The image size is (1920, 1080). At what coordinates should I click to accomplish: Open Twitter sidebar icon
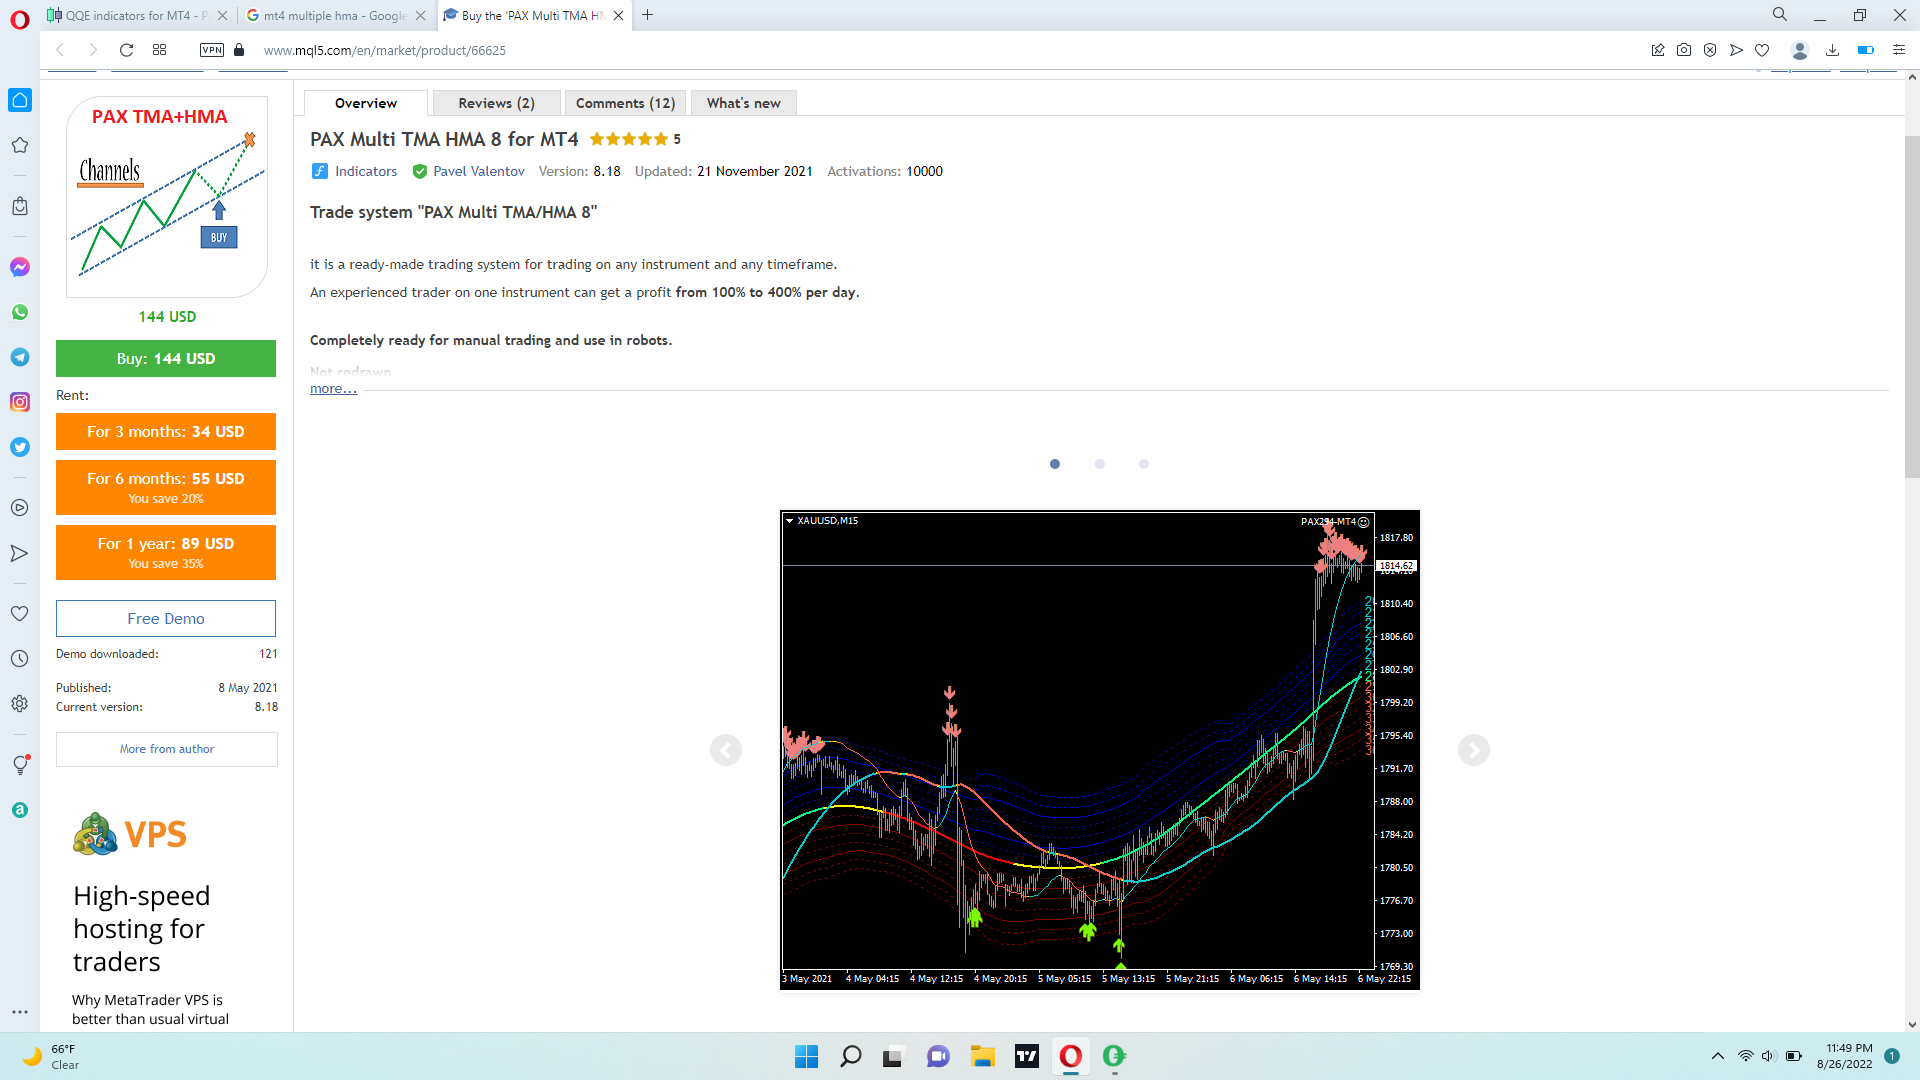click(x=20, y=447)
